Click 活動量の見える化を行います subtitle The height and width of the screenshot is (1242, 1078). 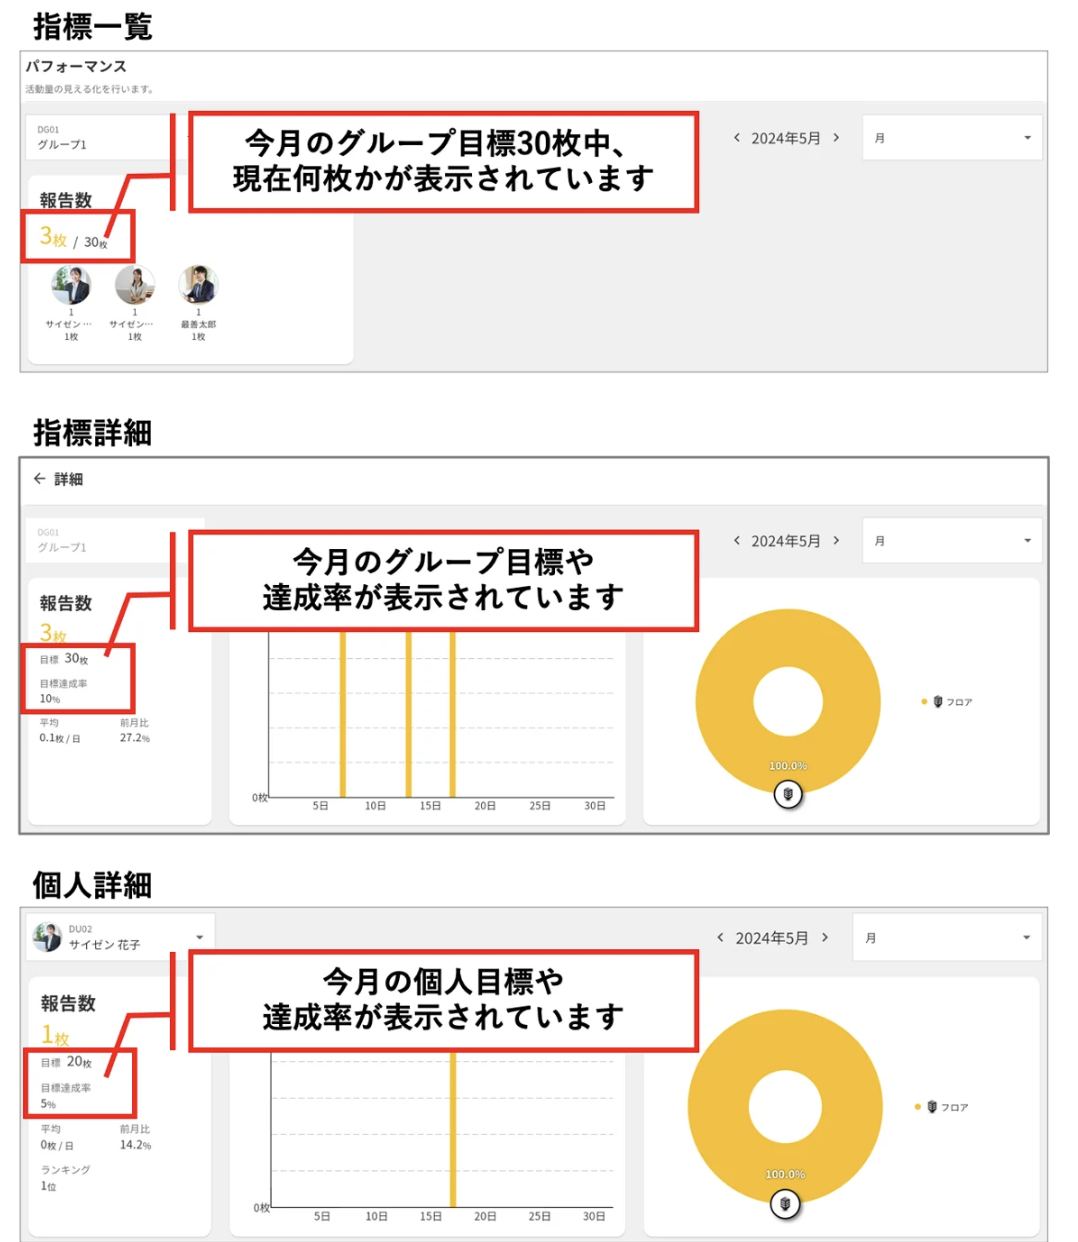point(90,89)
